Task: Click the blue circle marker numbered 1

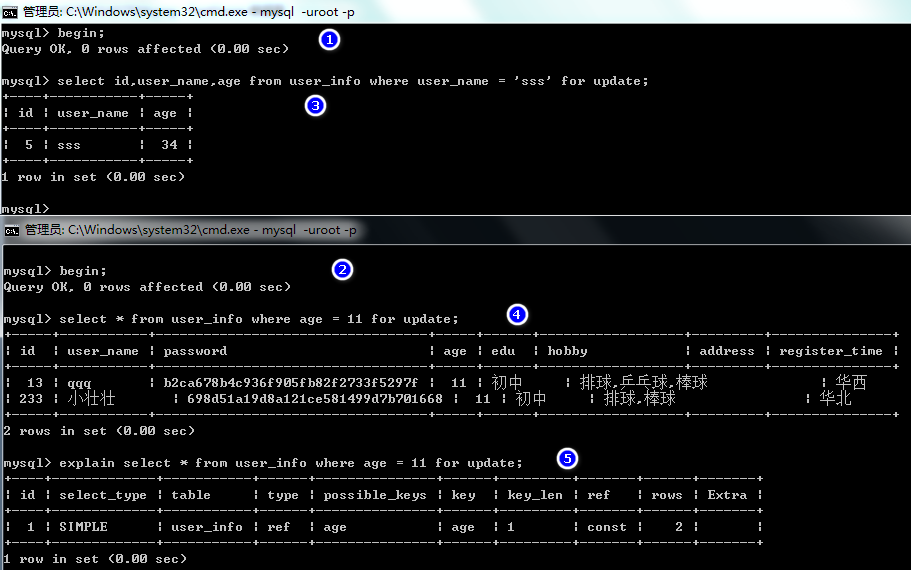Action: tap(328, 40)
